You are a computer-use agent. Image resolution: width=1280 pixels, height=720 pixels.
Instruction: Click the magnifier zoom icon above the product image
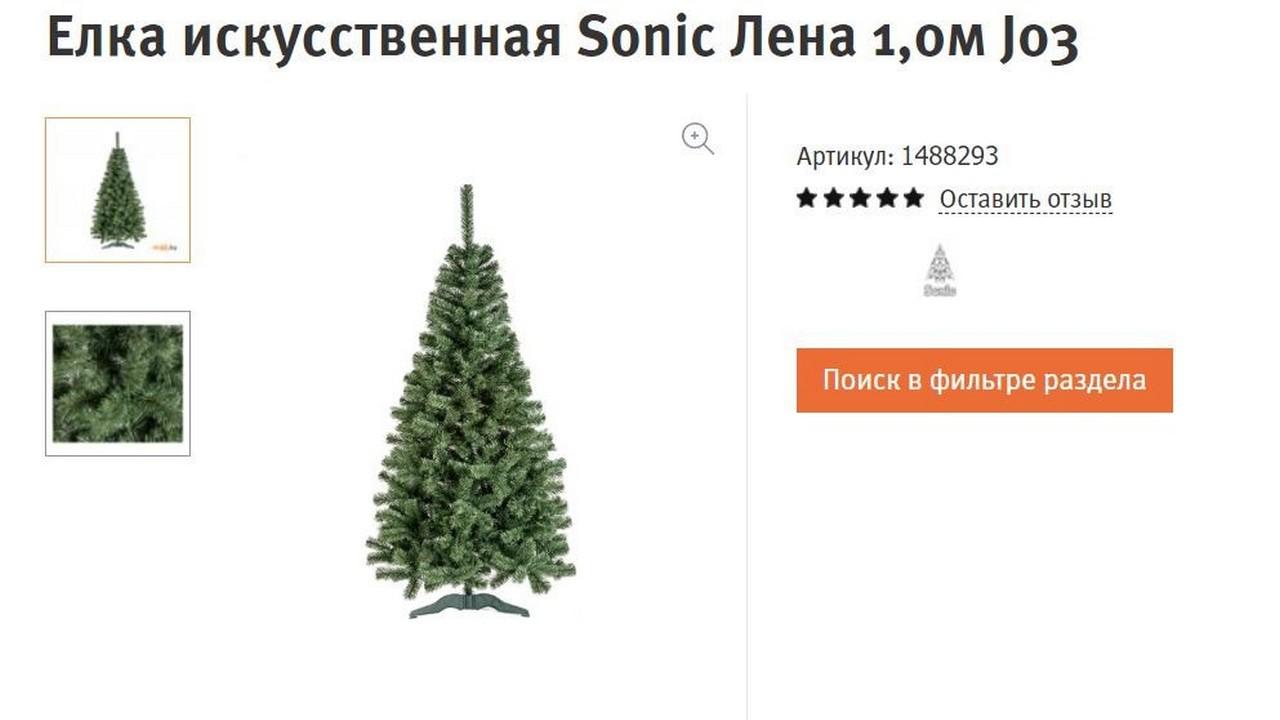pyautogui.click(x=698, y=139)
